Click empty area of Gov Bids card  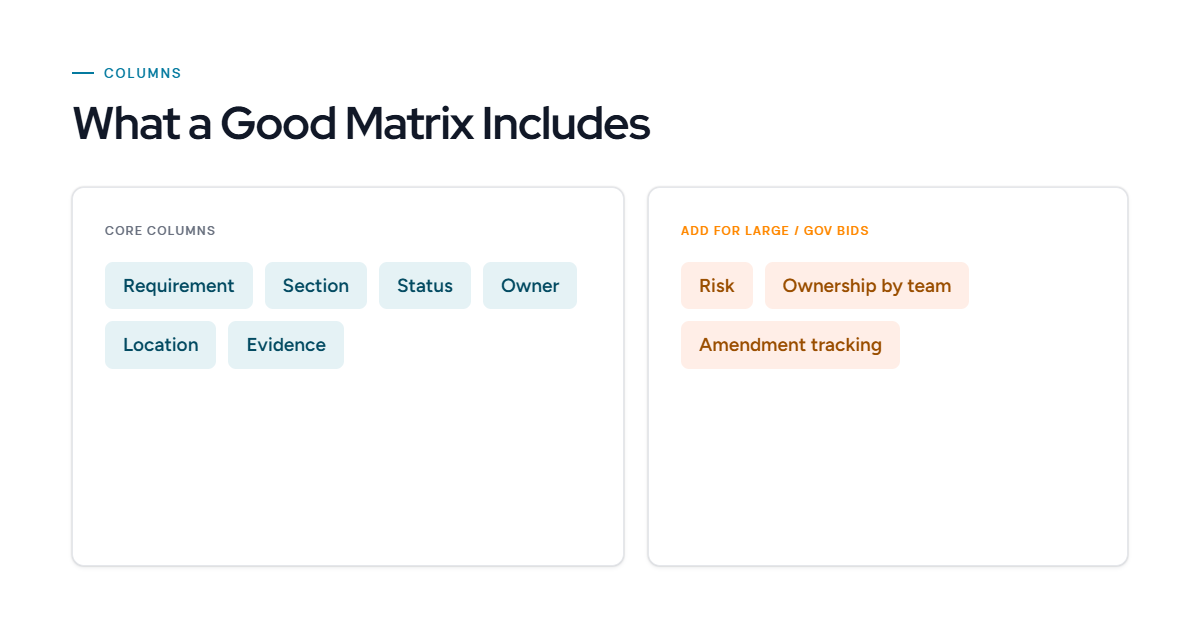888,470
